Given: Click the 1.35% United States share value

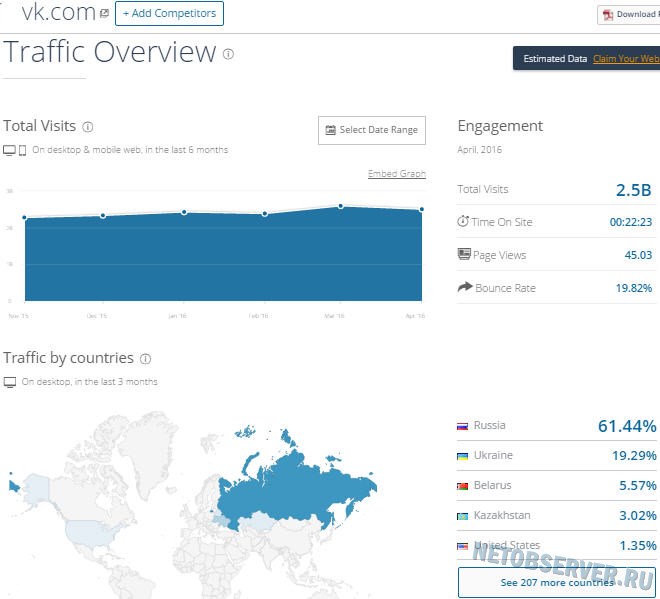Looking at the screenshot, I should coord(638,546).
